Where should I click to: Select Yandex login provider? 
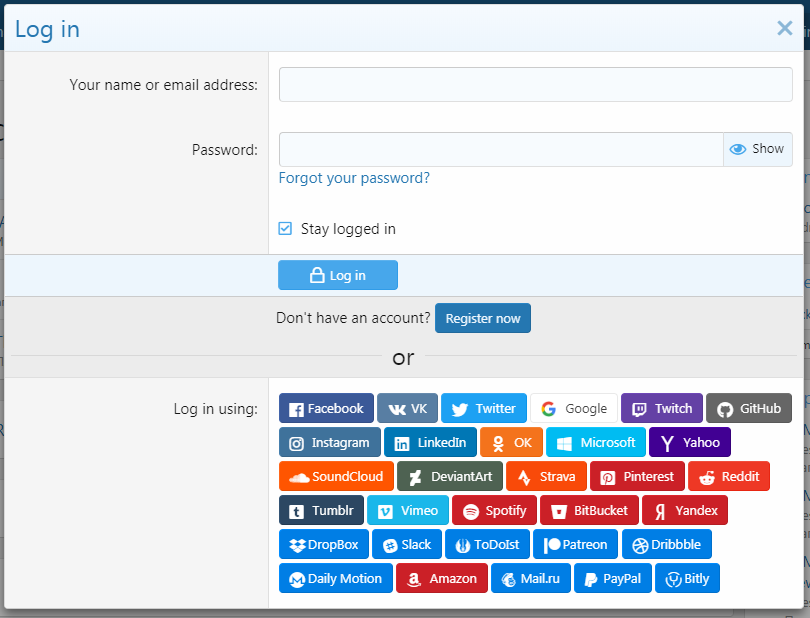[685, 511]
